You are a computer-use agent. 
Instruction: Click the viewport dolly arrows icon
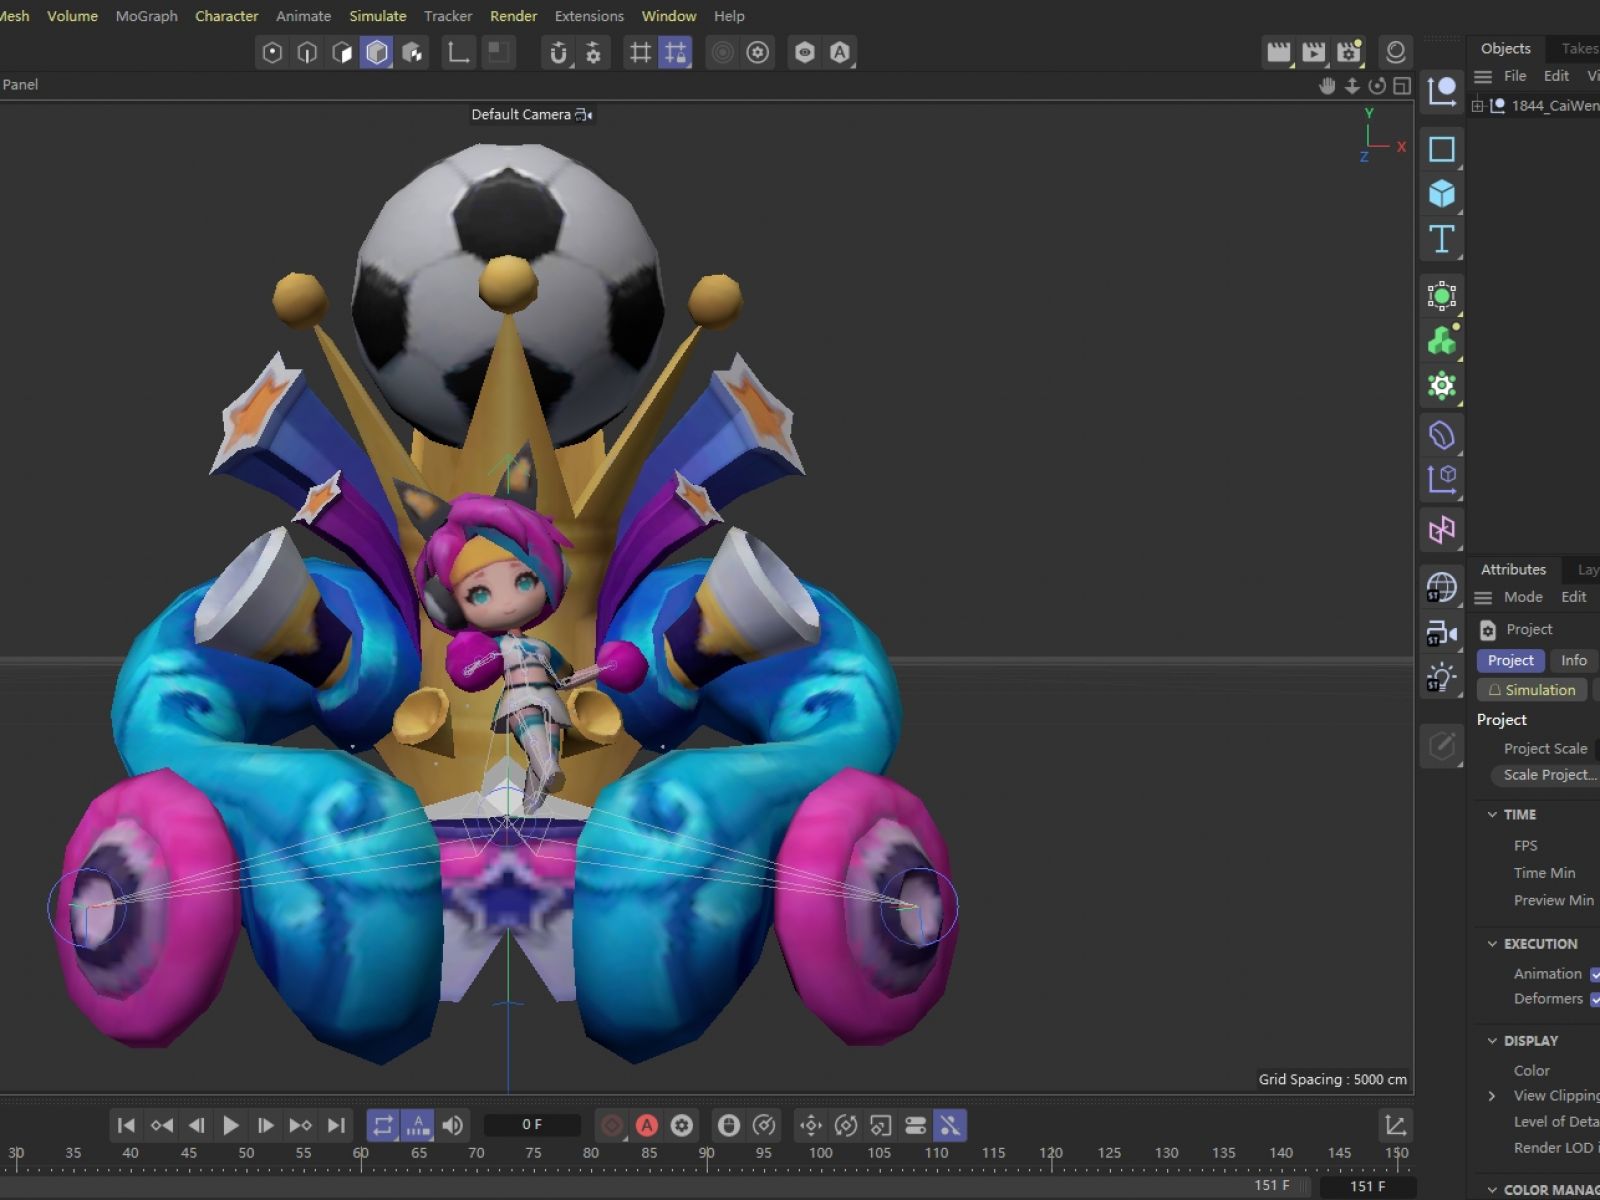(x=1352, y=86)
